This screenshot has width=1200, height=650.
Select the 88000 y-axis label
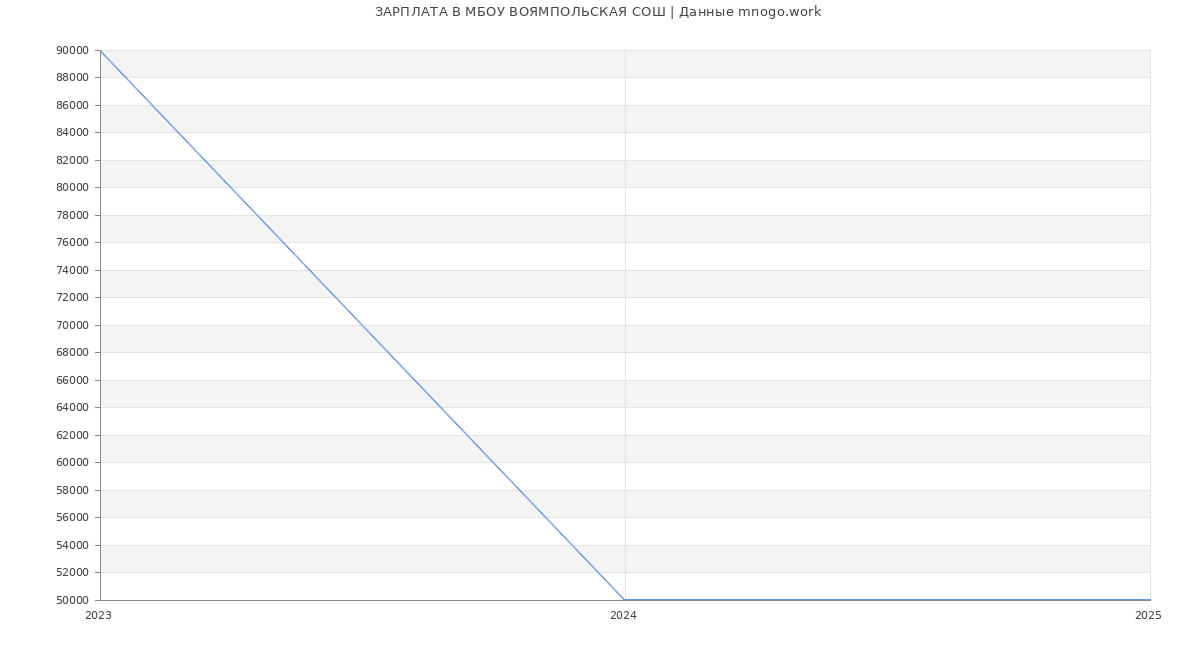[x=73, y=78]
